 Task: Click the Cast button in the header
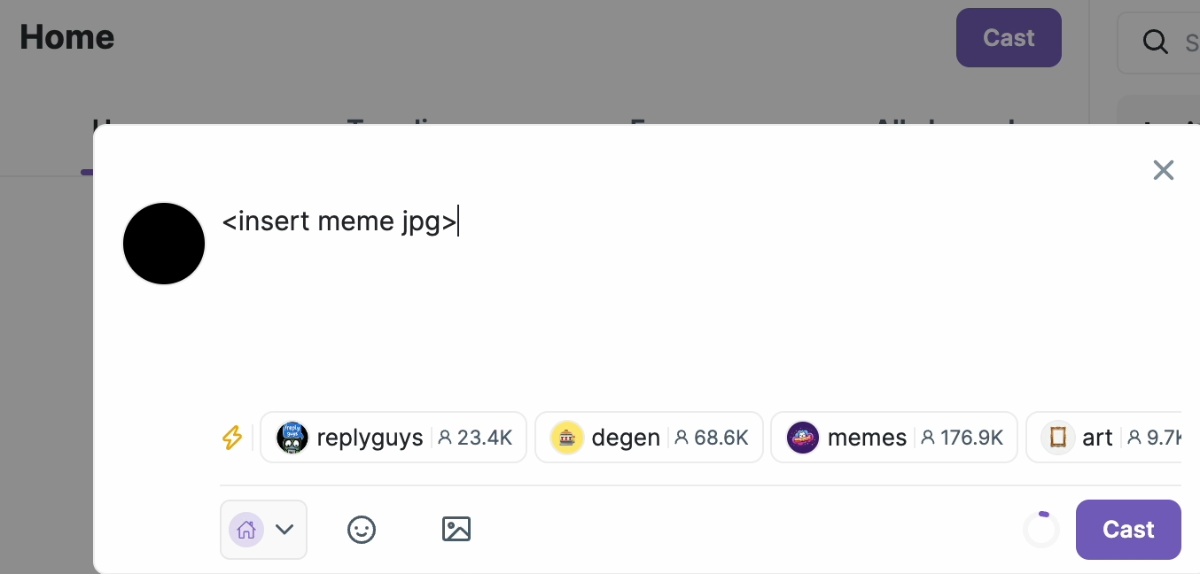(1008, 38)
